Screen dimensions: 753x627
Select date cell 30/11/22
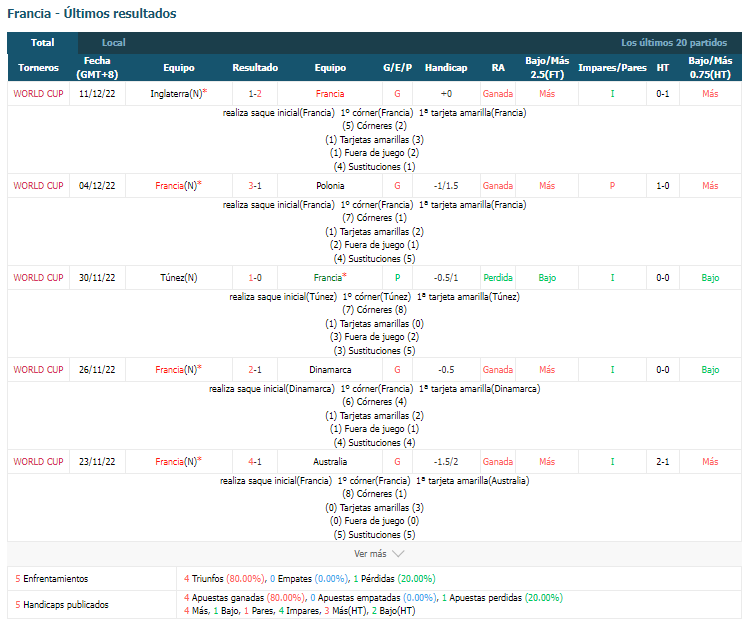(x=97, y=277)
